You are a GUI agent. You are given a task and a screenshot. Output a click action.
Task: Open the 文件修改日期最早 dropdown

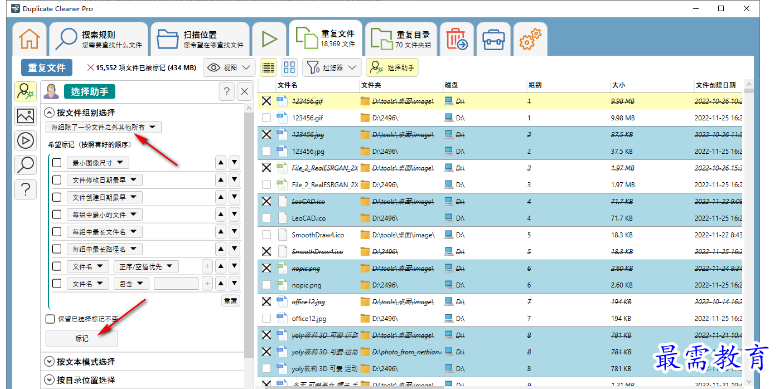(x=105, y=180)
